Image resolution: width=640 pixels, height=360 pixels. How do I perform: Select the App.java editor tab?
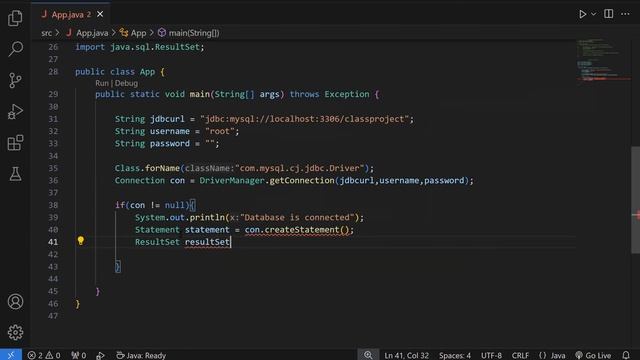pyautogui.click(x=71, y=14)
